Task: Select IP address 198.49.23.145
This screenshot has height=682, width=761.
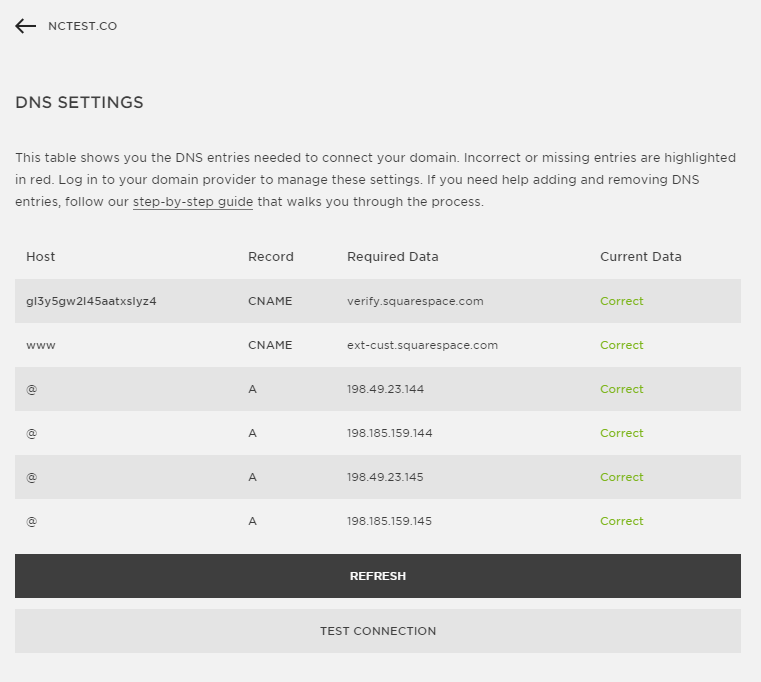Action: (385, 477)
